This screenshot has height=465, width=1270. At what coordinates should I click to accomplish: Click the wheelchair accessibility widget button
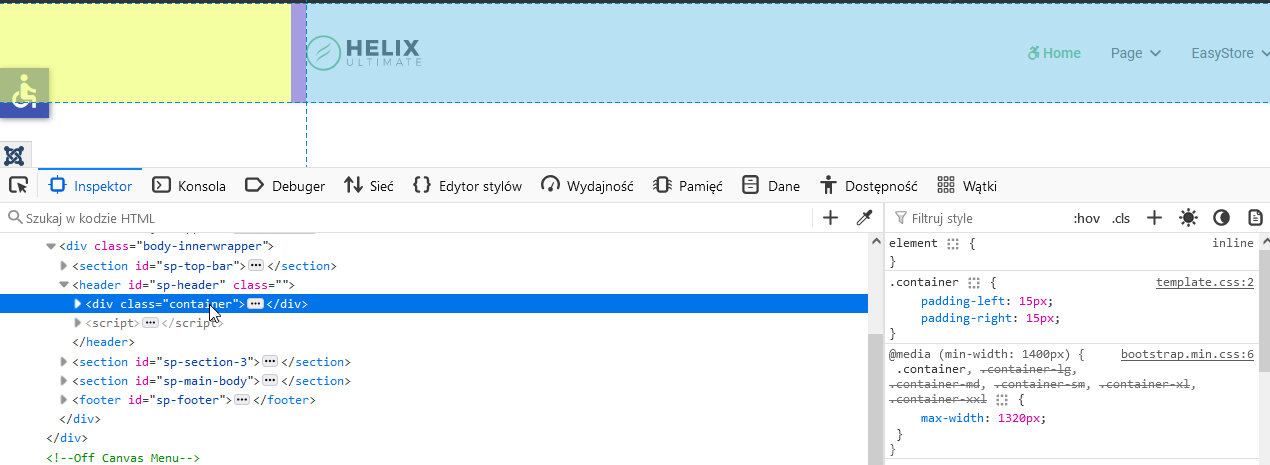(x=24, y=93)
